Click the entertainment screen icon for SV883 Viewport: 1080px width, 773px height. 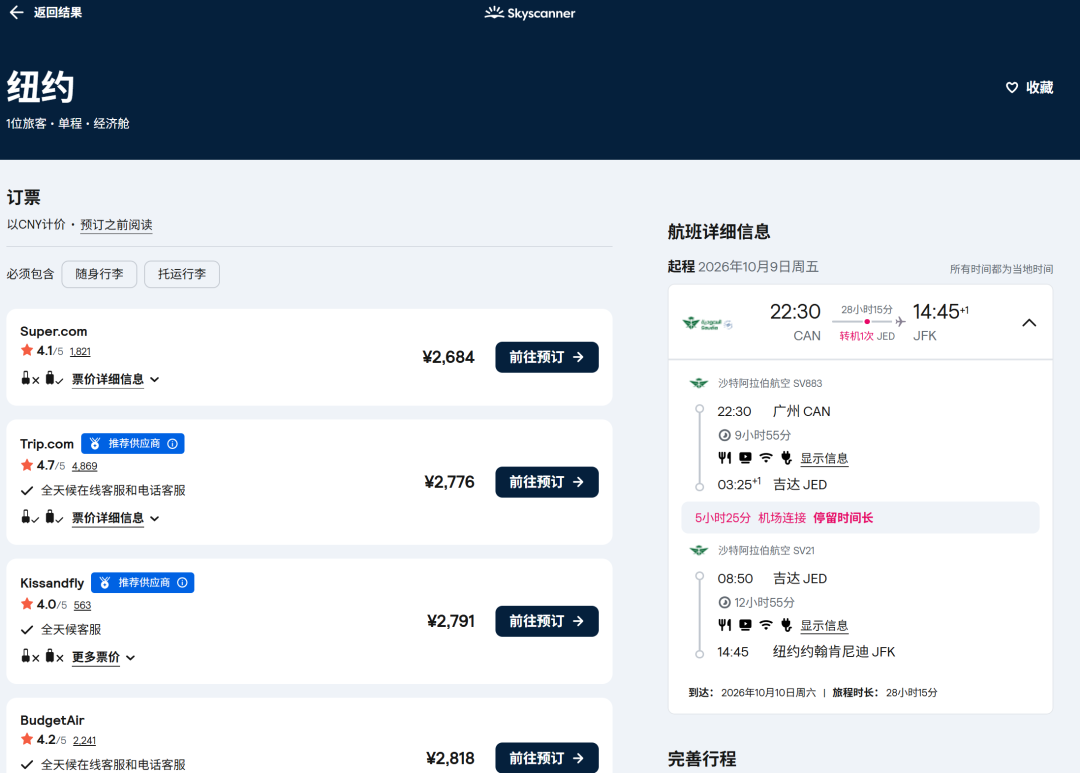point(745,457)
